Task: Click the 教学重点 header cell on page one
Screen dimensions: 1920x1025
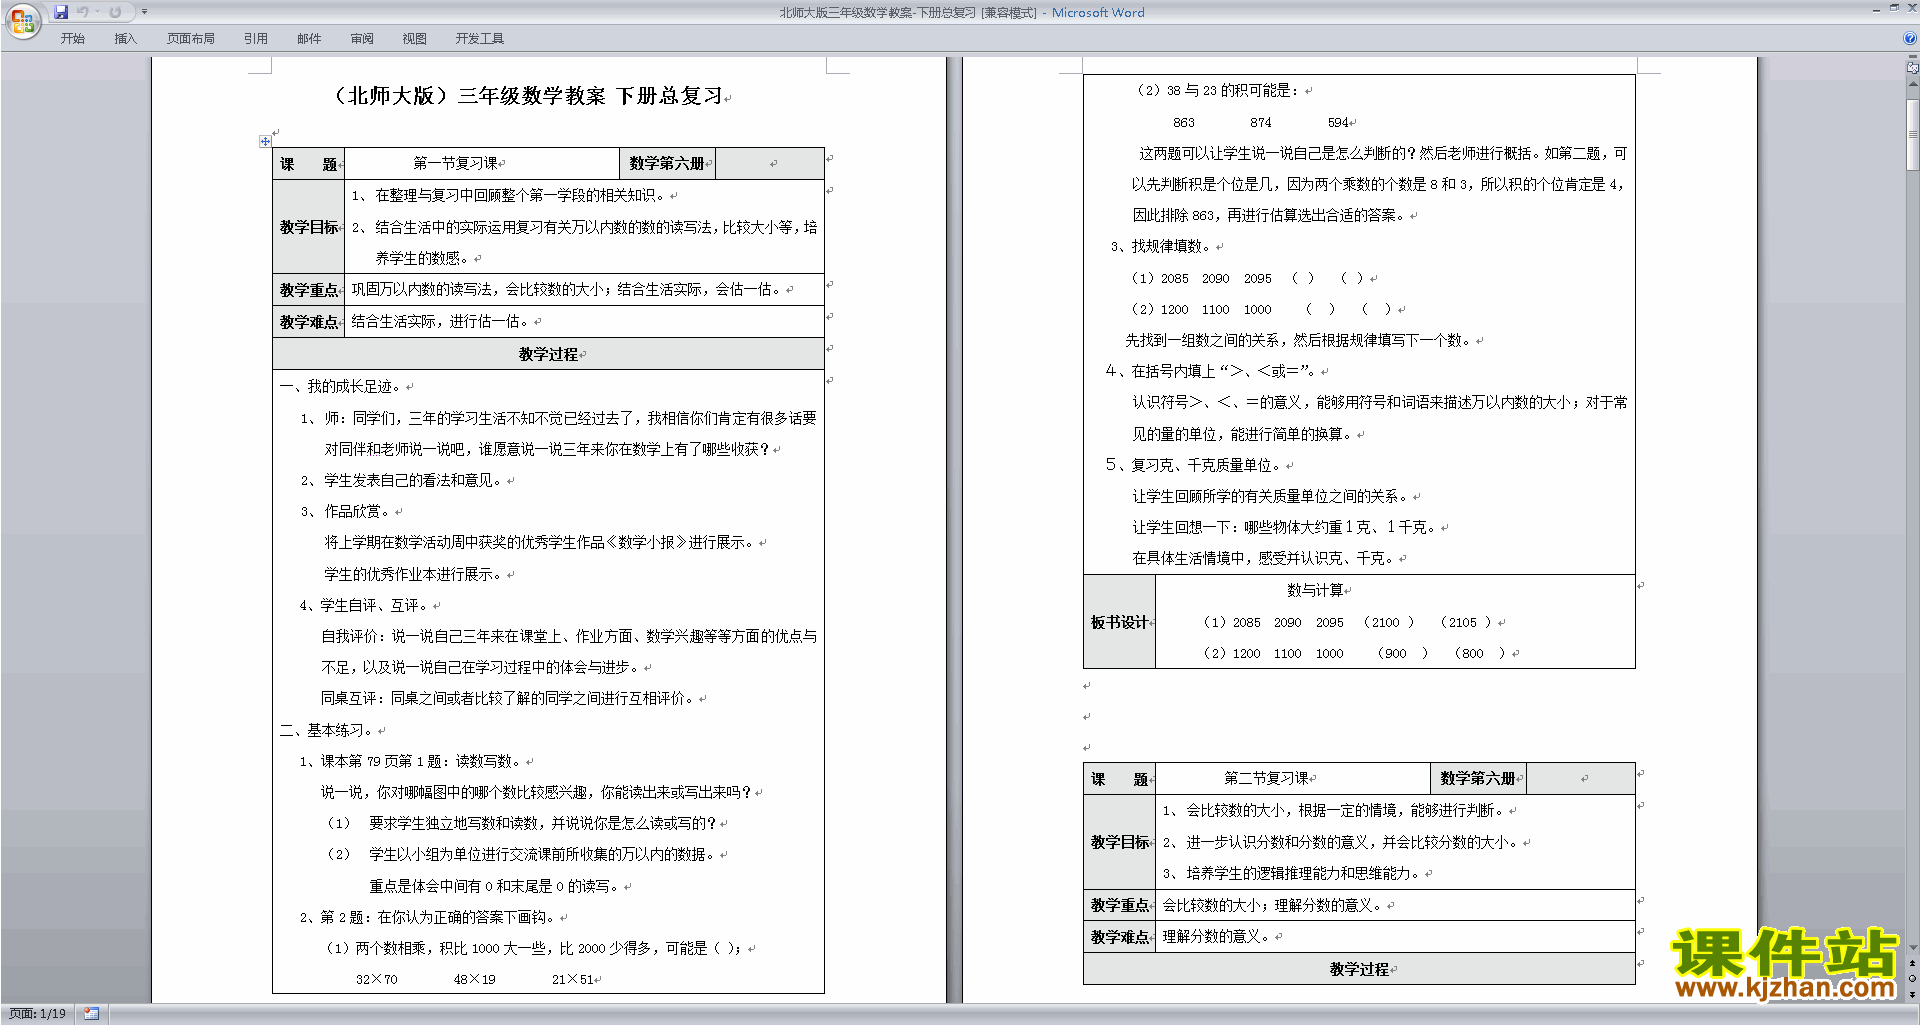Action: pyautogui.click(x=309, y=290)
